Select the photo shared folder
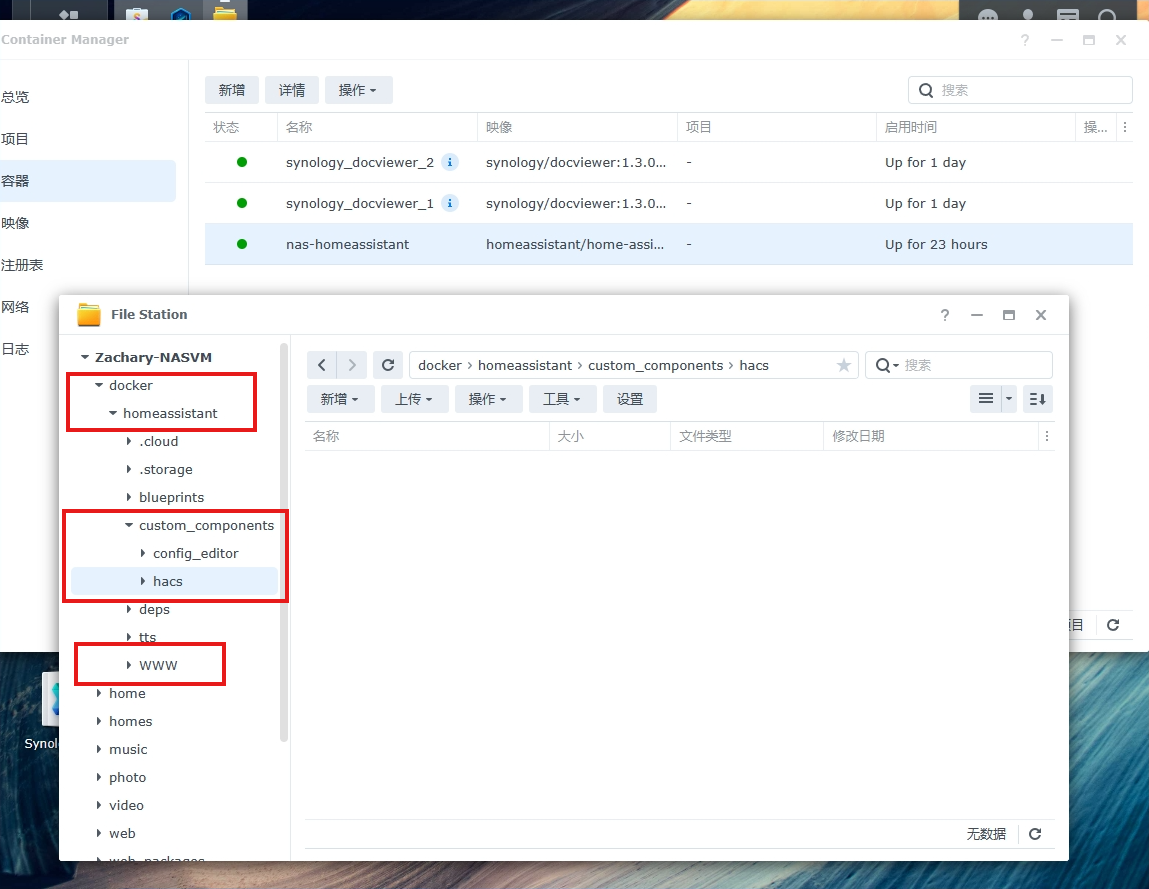Screen dimensions: 1149x889 click(128, 777)
